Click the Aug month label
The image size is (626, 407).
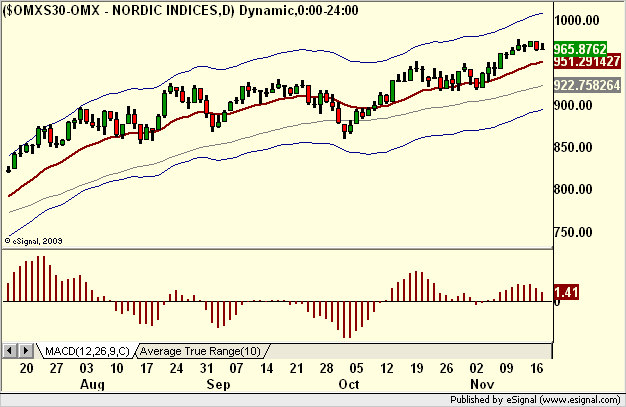92,385
